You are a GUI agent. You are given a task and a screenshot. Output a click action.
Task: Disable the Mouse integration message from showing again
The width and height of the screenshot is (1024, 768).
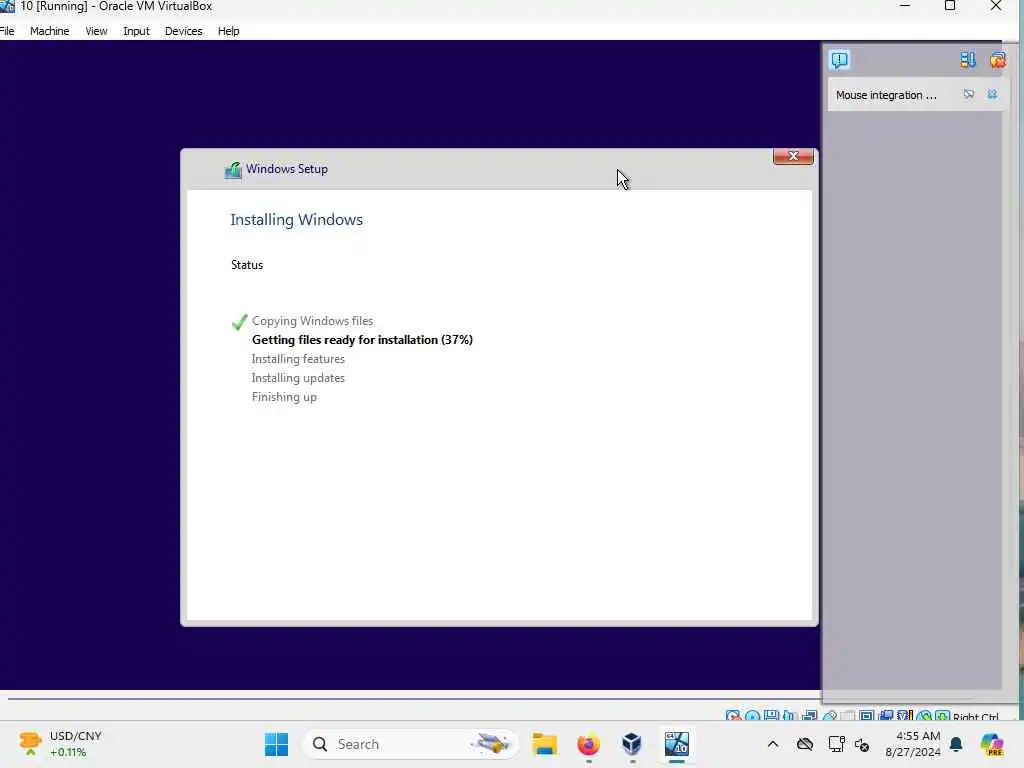968,95
